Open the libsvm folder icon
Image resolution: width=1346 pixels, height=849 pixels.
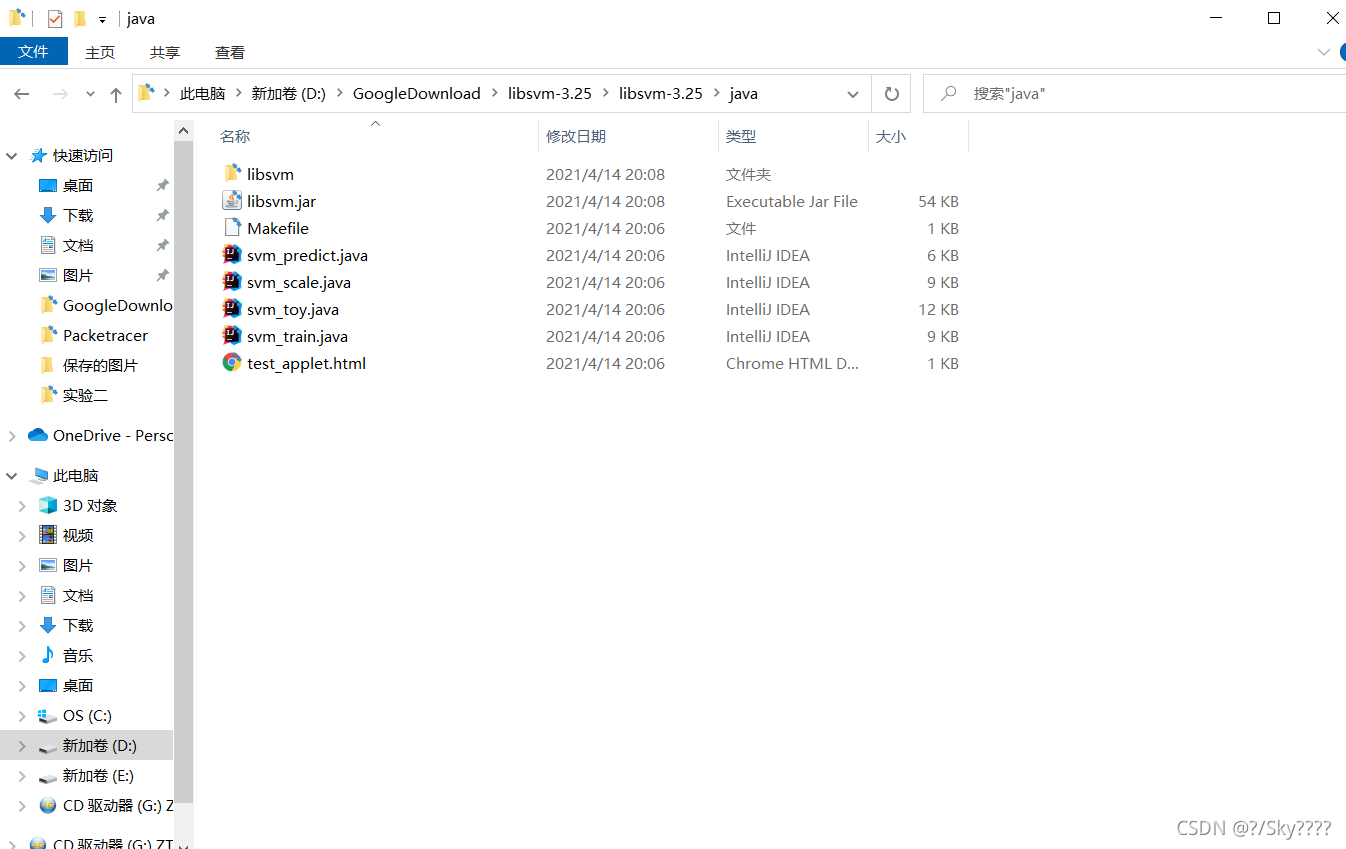click(232, 174)
